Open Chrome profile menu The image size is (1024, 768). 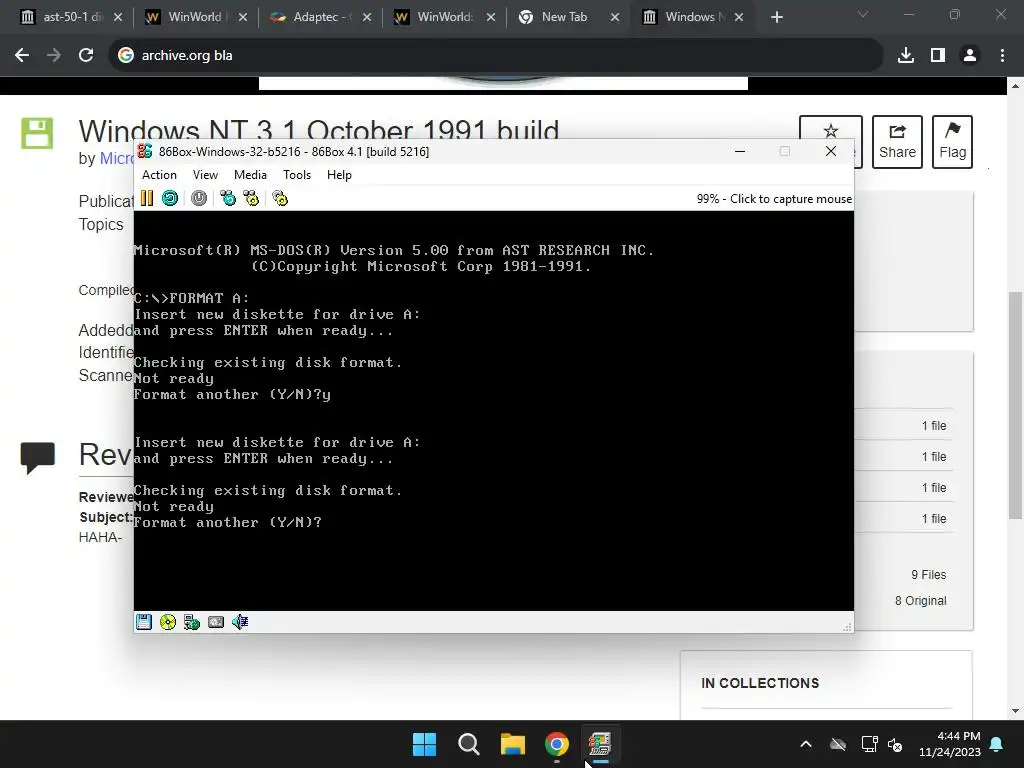click(x=970, y=56)
